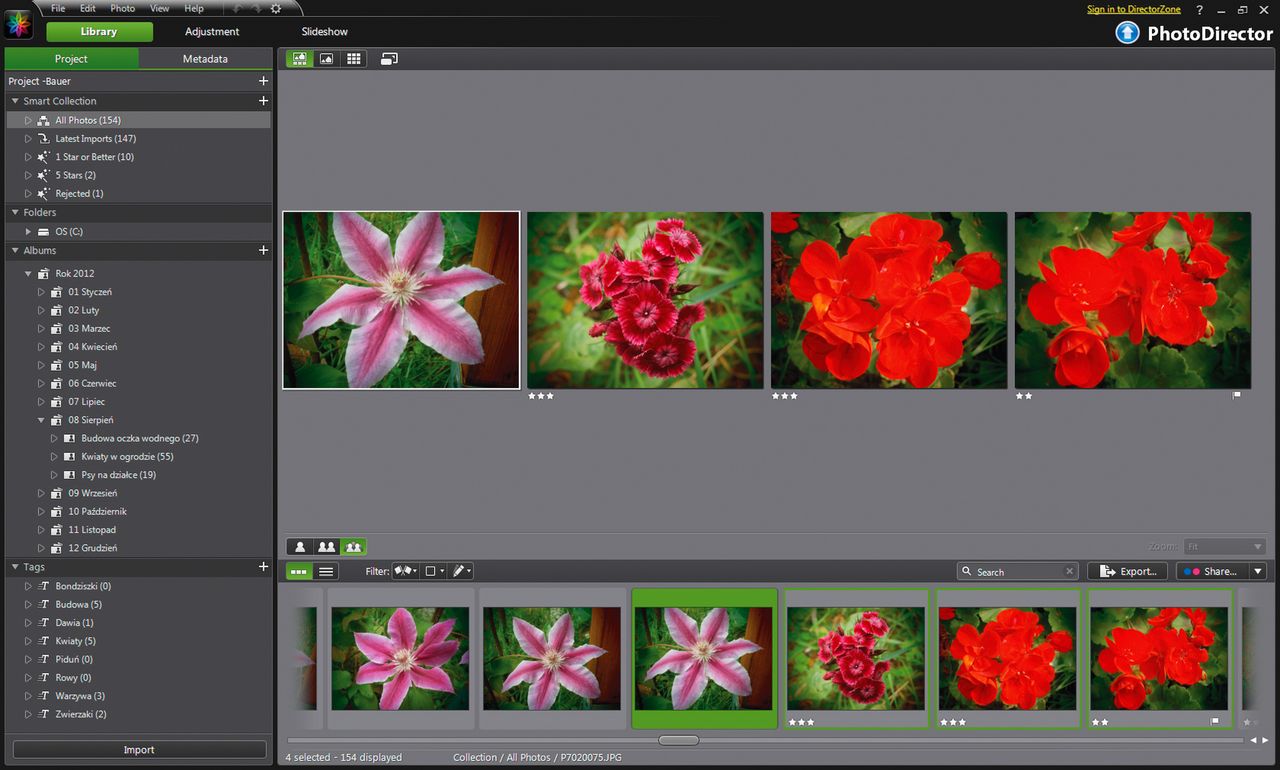Collapse the 08 Sierpień album folder
This screenshot has width=1280, height=770.
pos(41,420)
